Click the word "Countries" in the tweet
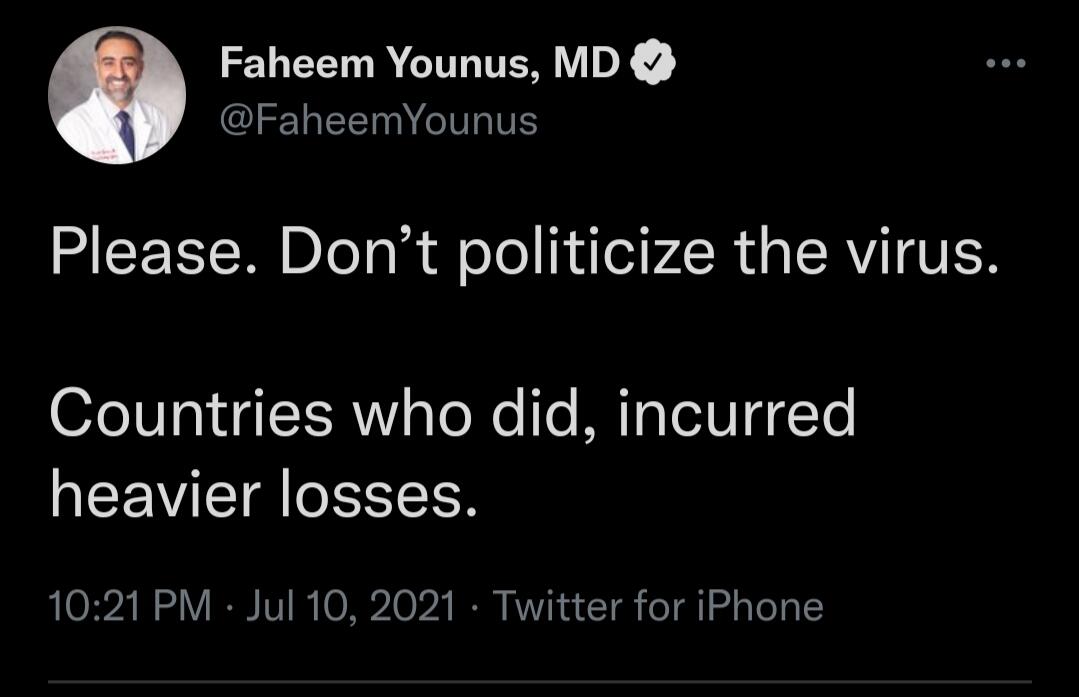Image resolution: width=1079 pixels, height=697 pixels. tap(191, 413)
